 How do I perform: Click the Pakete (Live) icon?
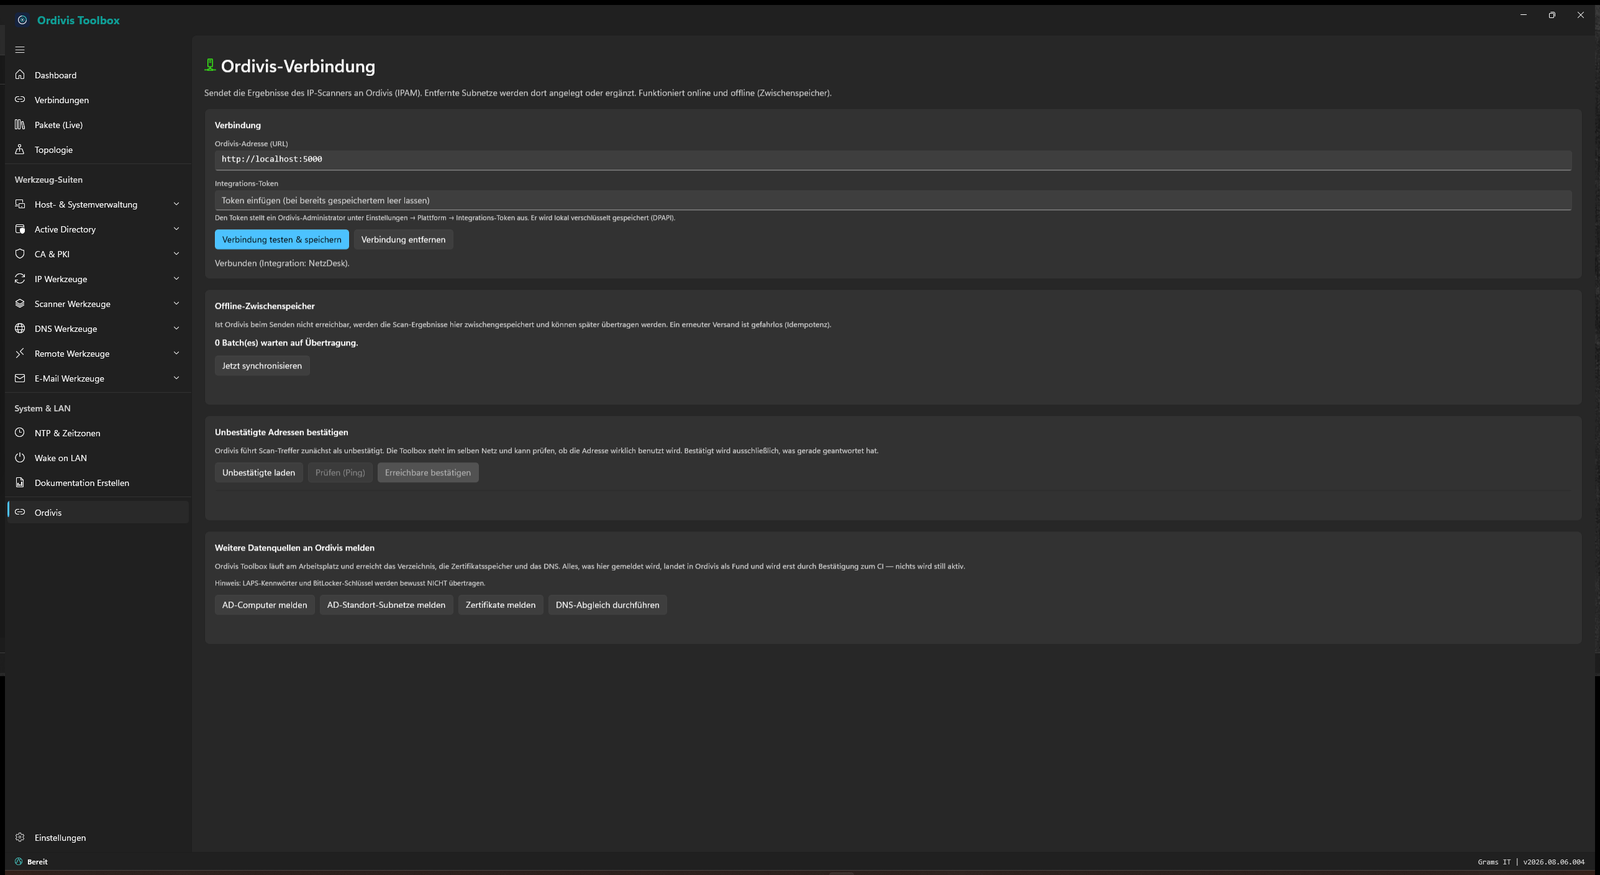(x=19, y=125)
